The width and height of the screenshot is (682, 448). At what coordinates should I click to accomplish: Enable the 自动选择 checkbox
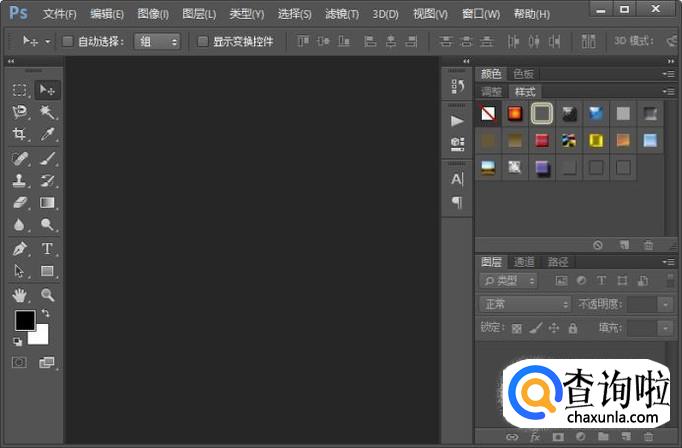point(68,42)
